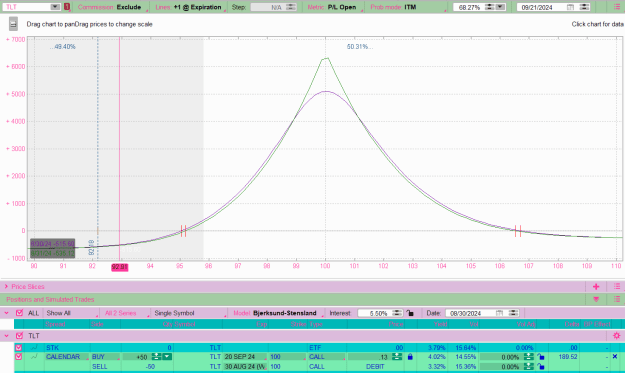Viewport: 625px width, 373px height.
Task: Toggle the Interest rate lock icon
Action: pyautogui.click(x=410, y=313)
